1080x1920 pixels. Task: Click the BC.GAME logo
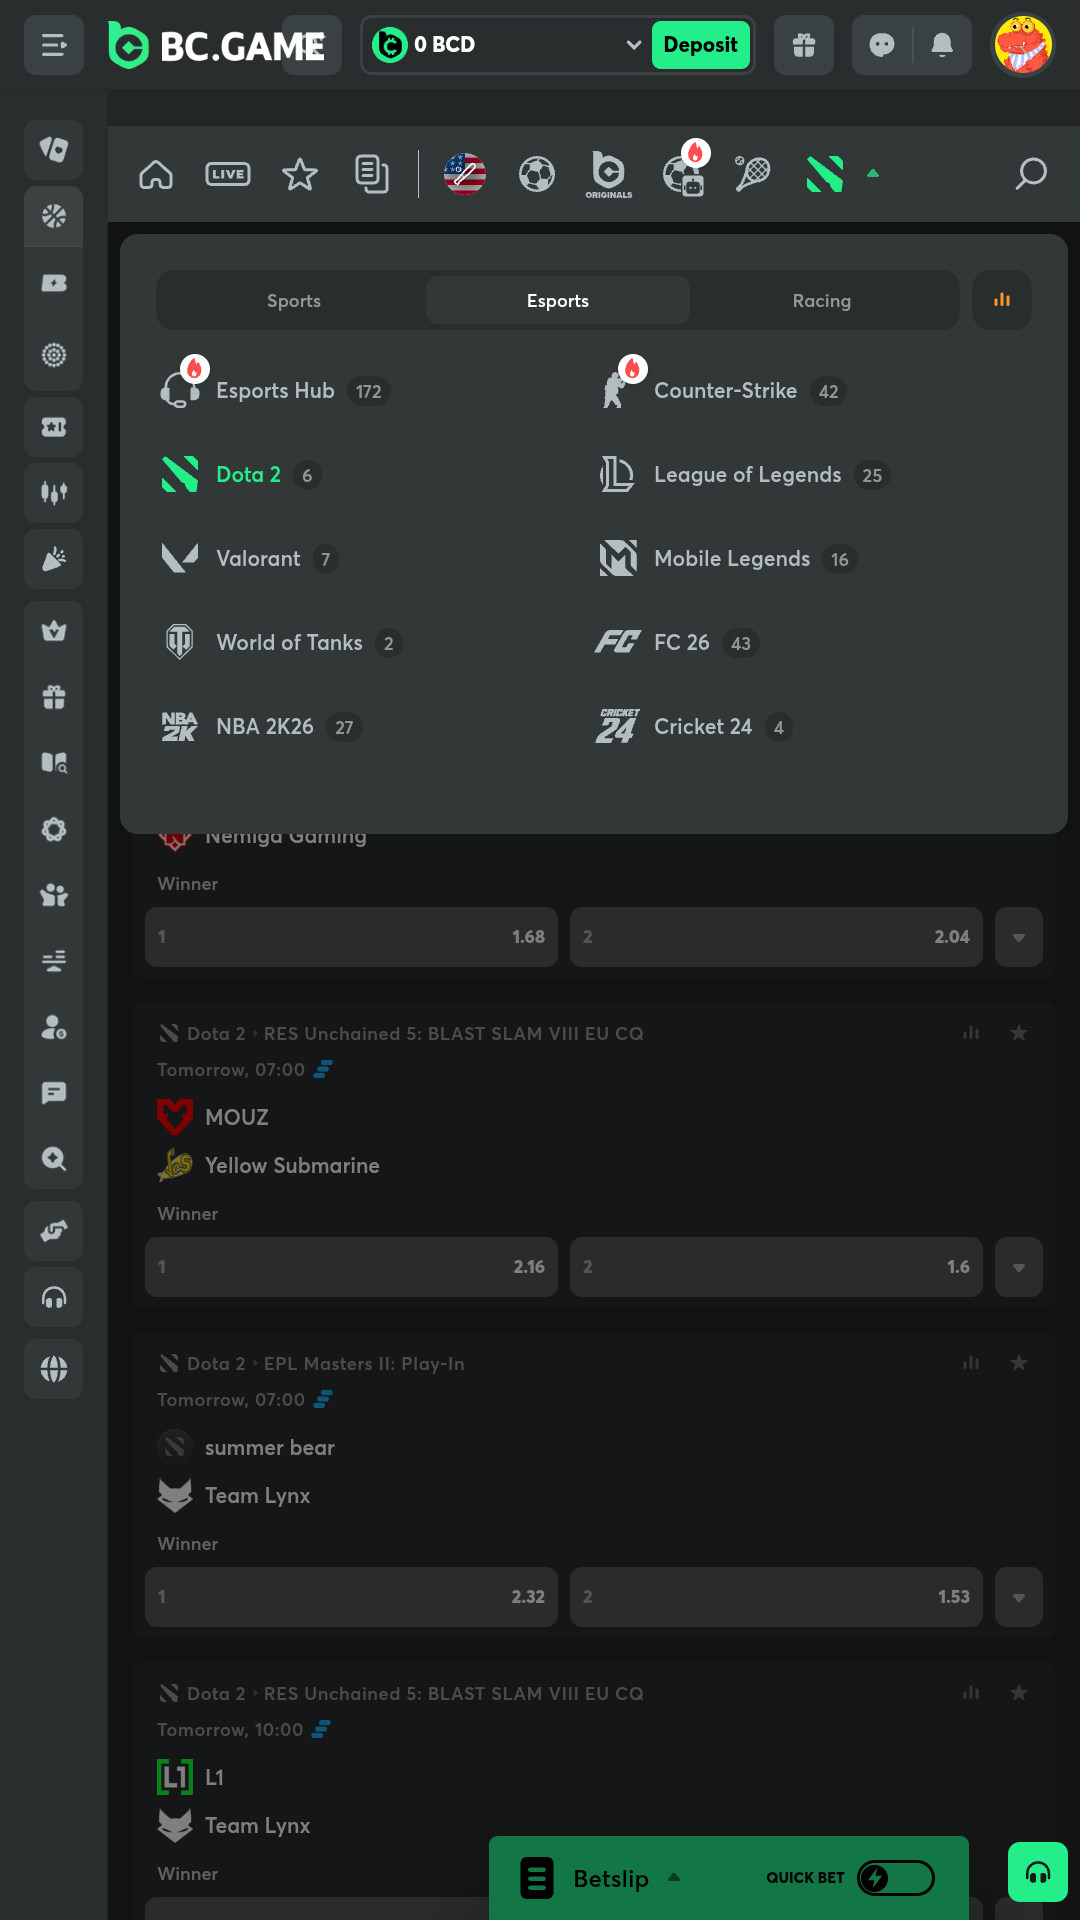click(x=216, y=45)
